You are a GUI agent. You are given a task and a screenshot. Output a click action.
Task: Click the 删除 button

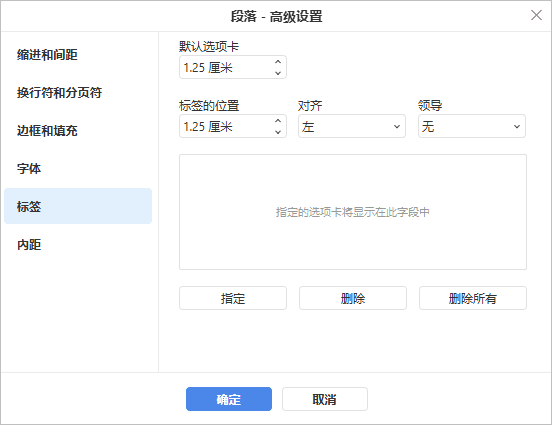click(x=353, y=298)
